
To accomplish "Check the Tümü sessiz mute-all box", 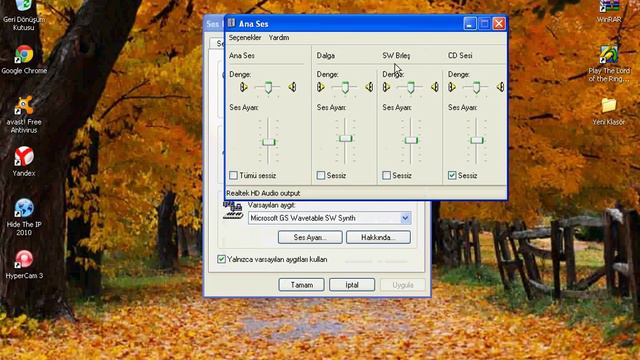I will point(233,176).
